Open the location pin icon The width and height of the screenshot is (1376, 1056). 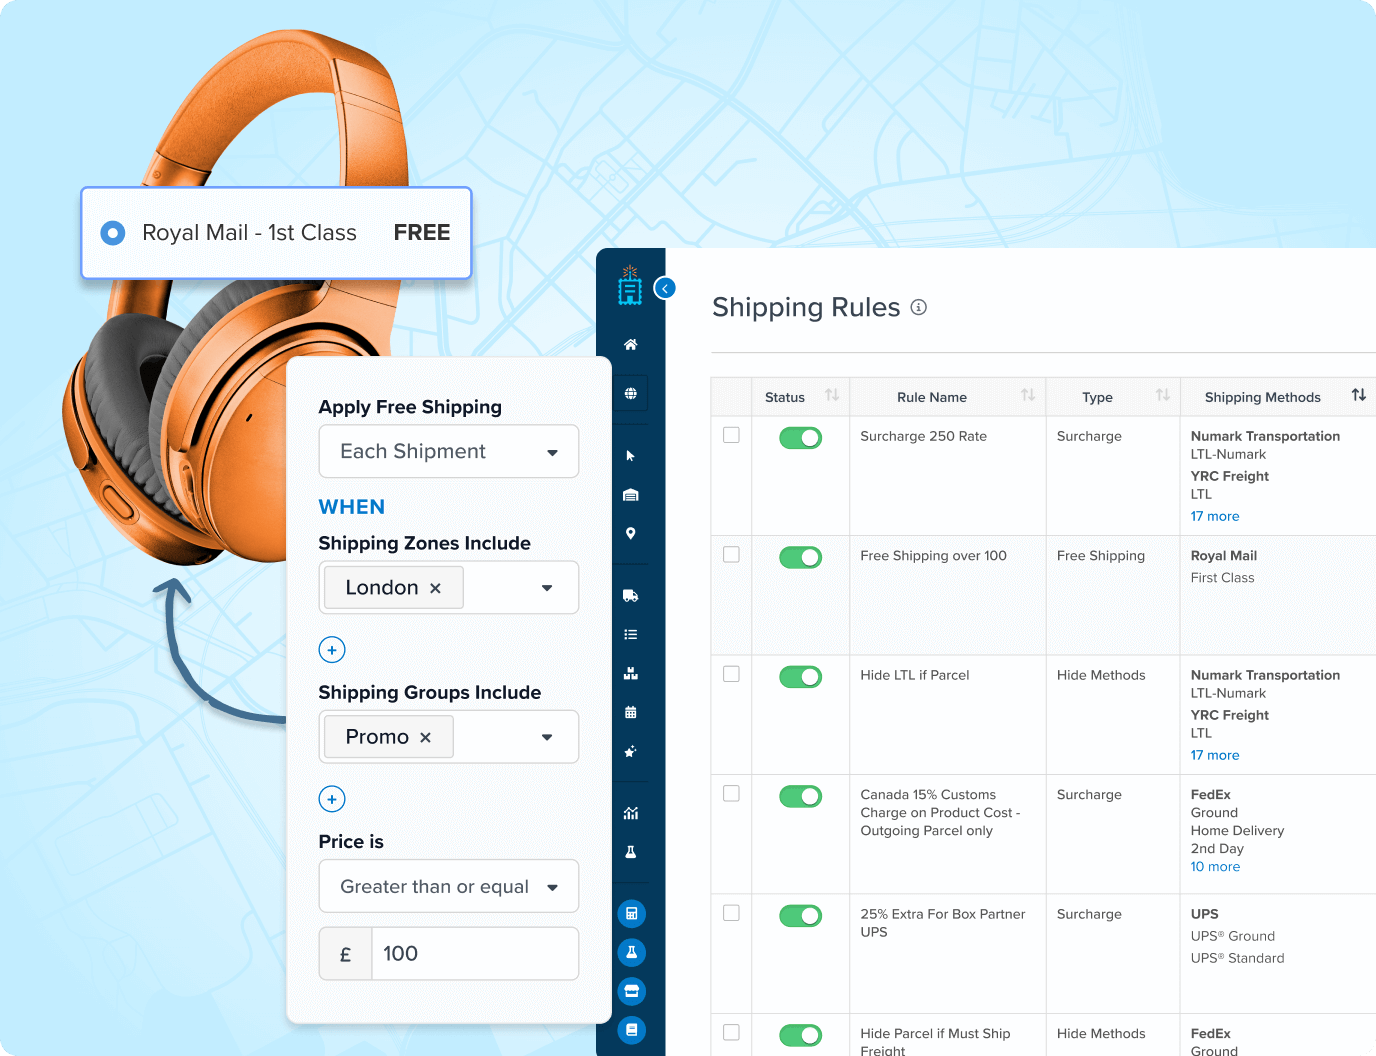pos(630,533)
